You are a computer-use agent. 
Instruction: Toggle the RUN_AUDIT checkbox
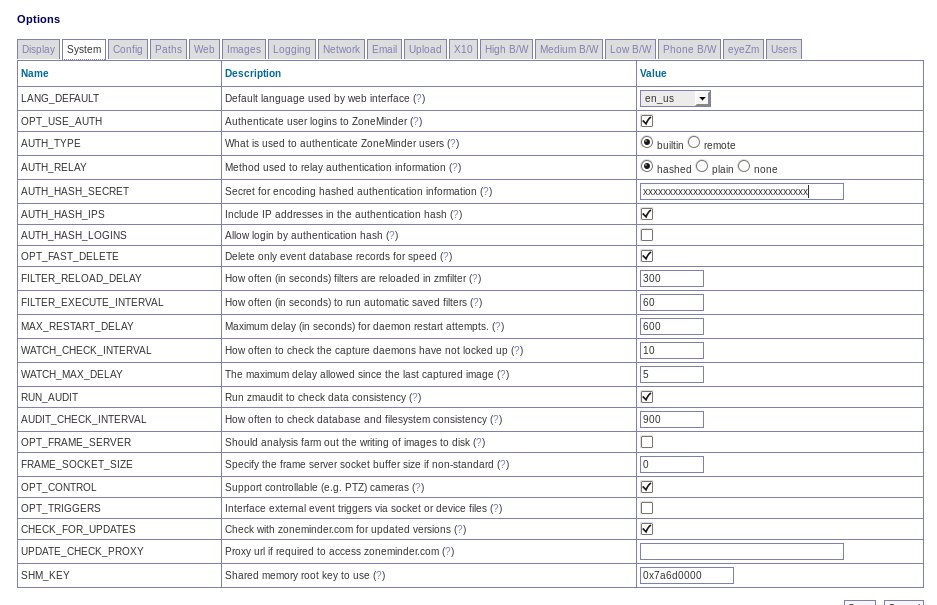coord(647,397)
